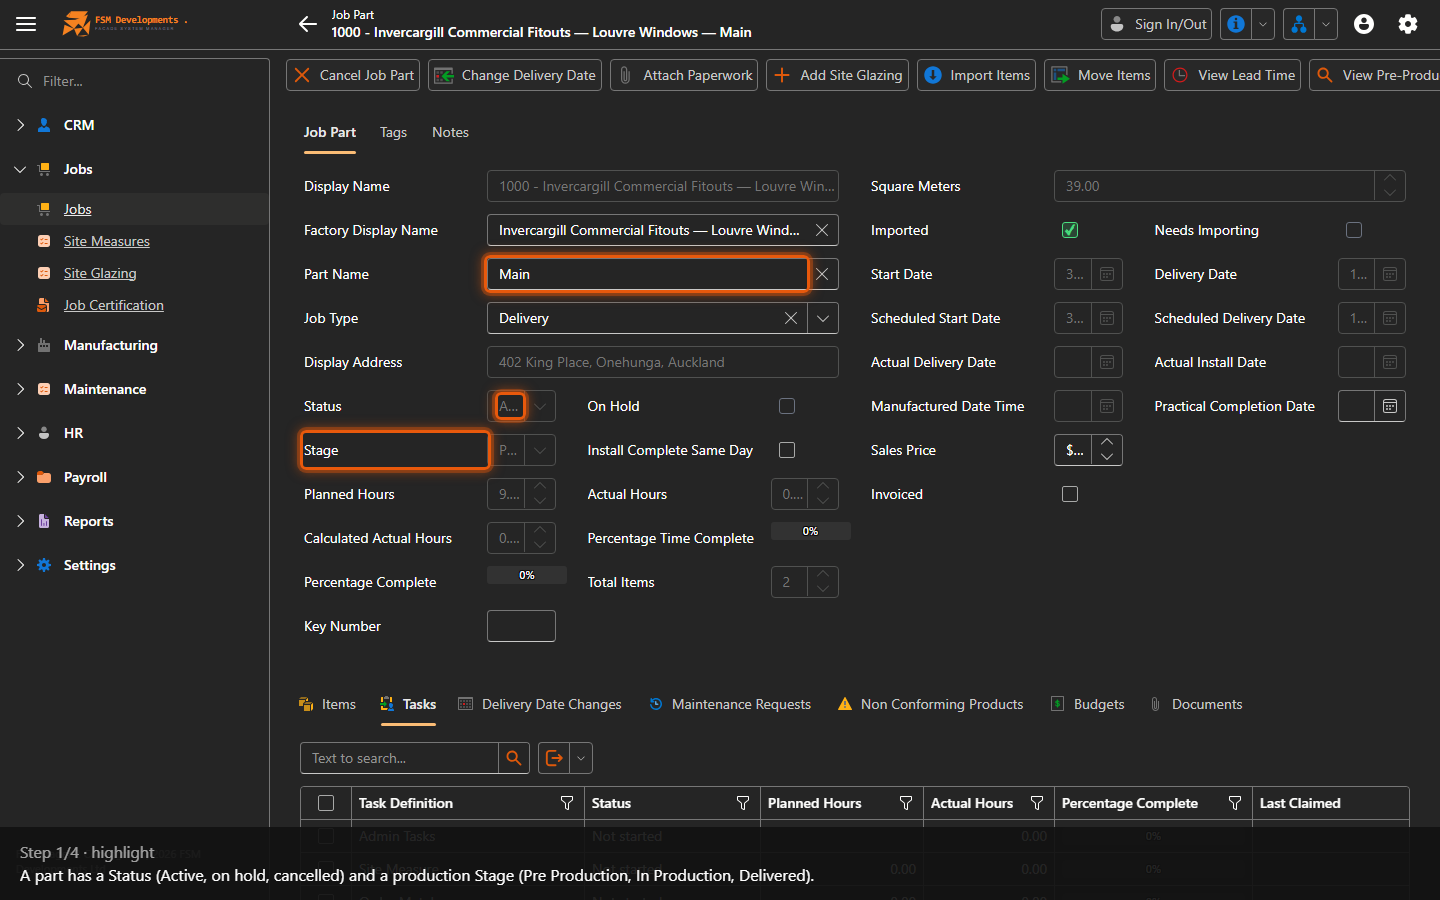
Task: Enable the Needs Importing checkbox
Action: (x=1354, y=230)
